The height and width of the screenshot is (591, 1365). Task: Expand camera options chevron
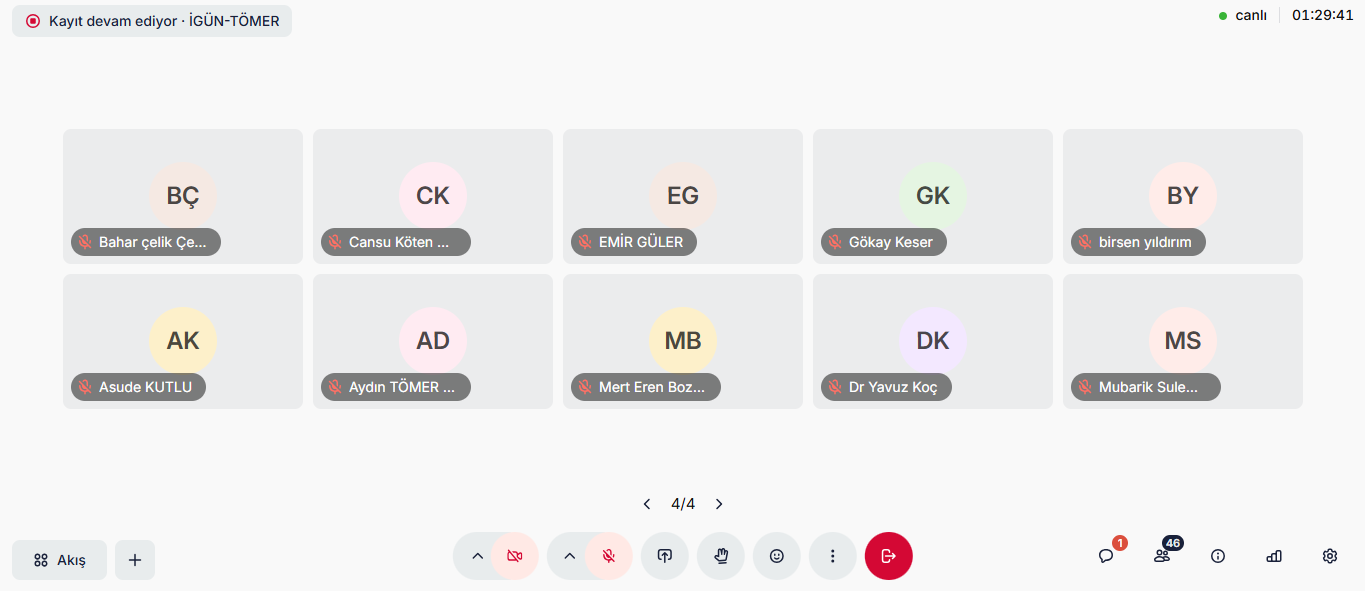[477, 556]
